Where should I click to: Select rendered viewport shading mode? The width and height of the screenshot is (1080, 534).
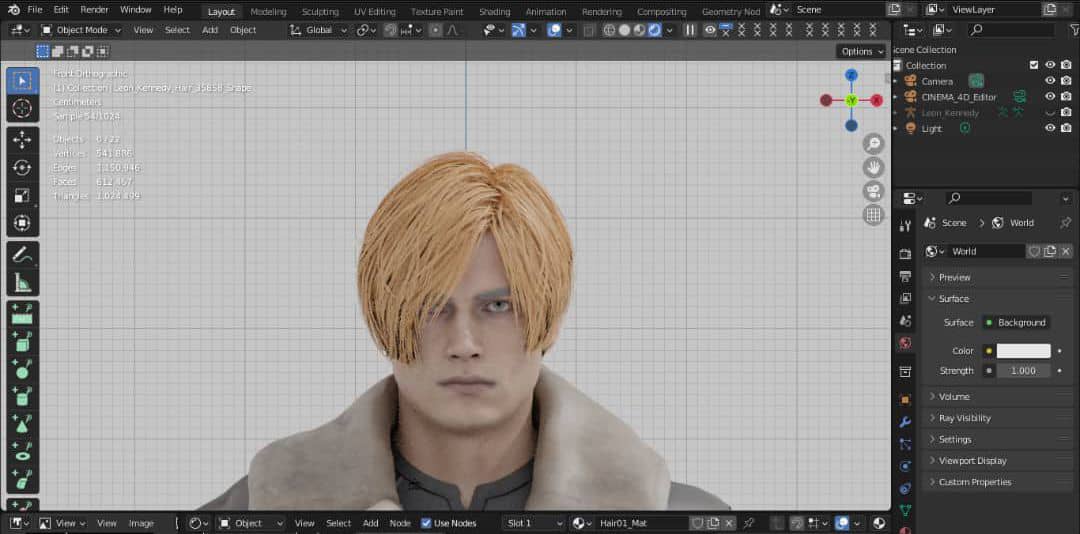pyautogui.click(x=654, y=30)
